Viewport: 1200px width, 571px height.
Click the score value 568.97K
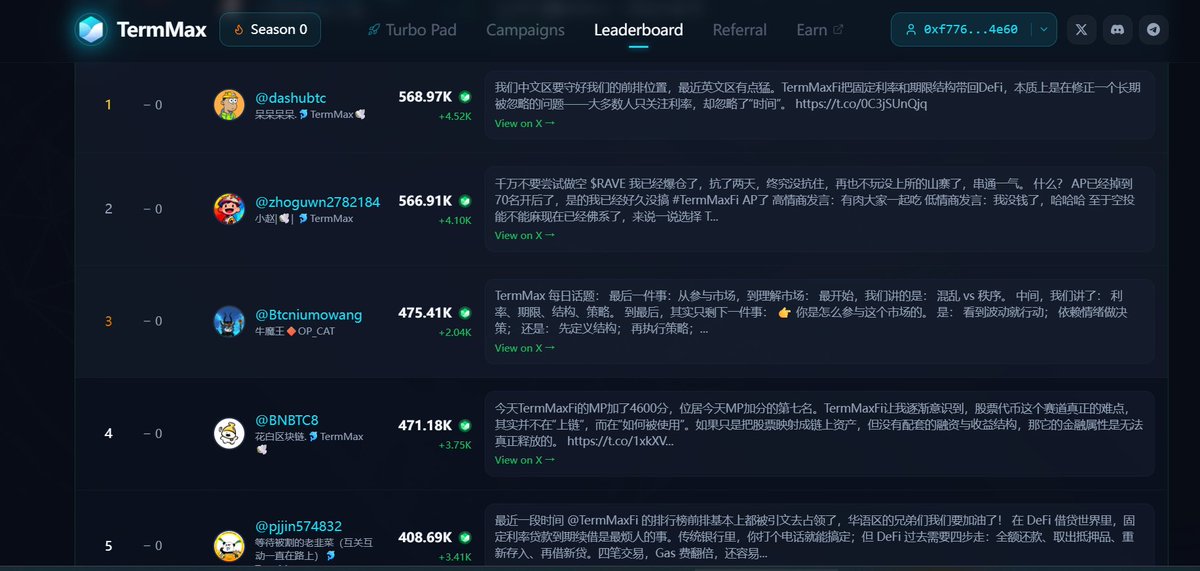point(425,97)
